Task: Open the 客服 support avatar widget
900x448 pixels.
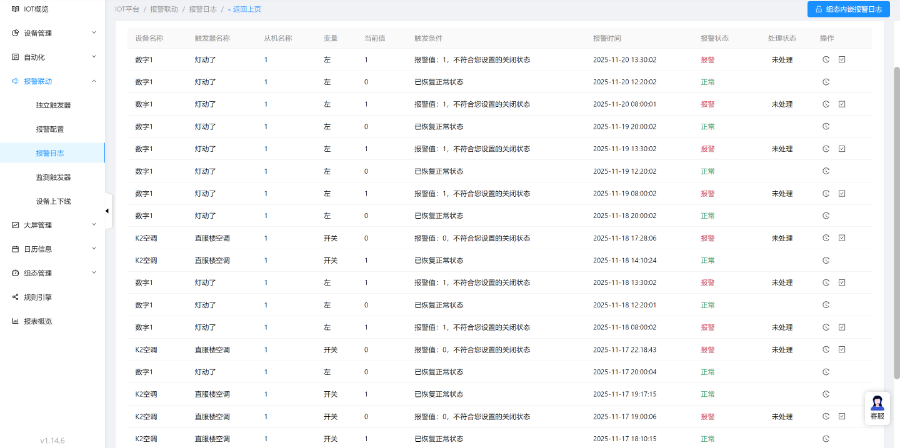Action: pyautogui.click(x=877, y=405)
